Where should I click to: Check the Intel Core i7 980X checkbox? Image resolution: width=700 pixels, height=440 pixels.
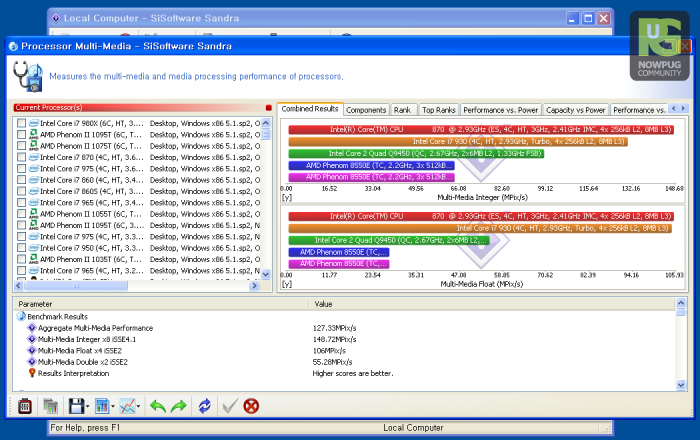[21, 123]
